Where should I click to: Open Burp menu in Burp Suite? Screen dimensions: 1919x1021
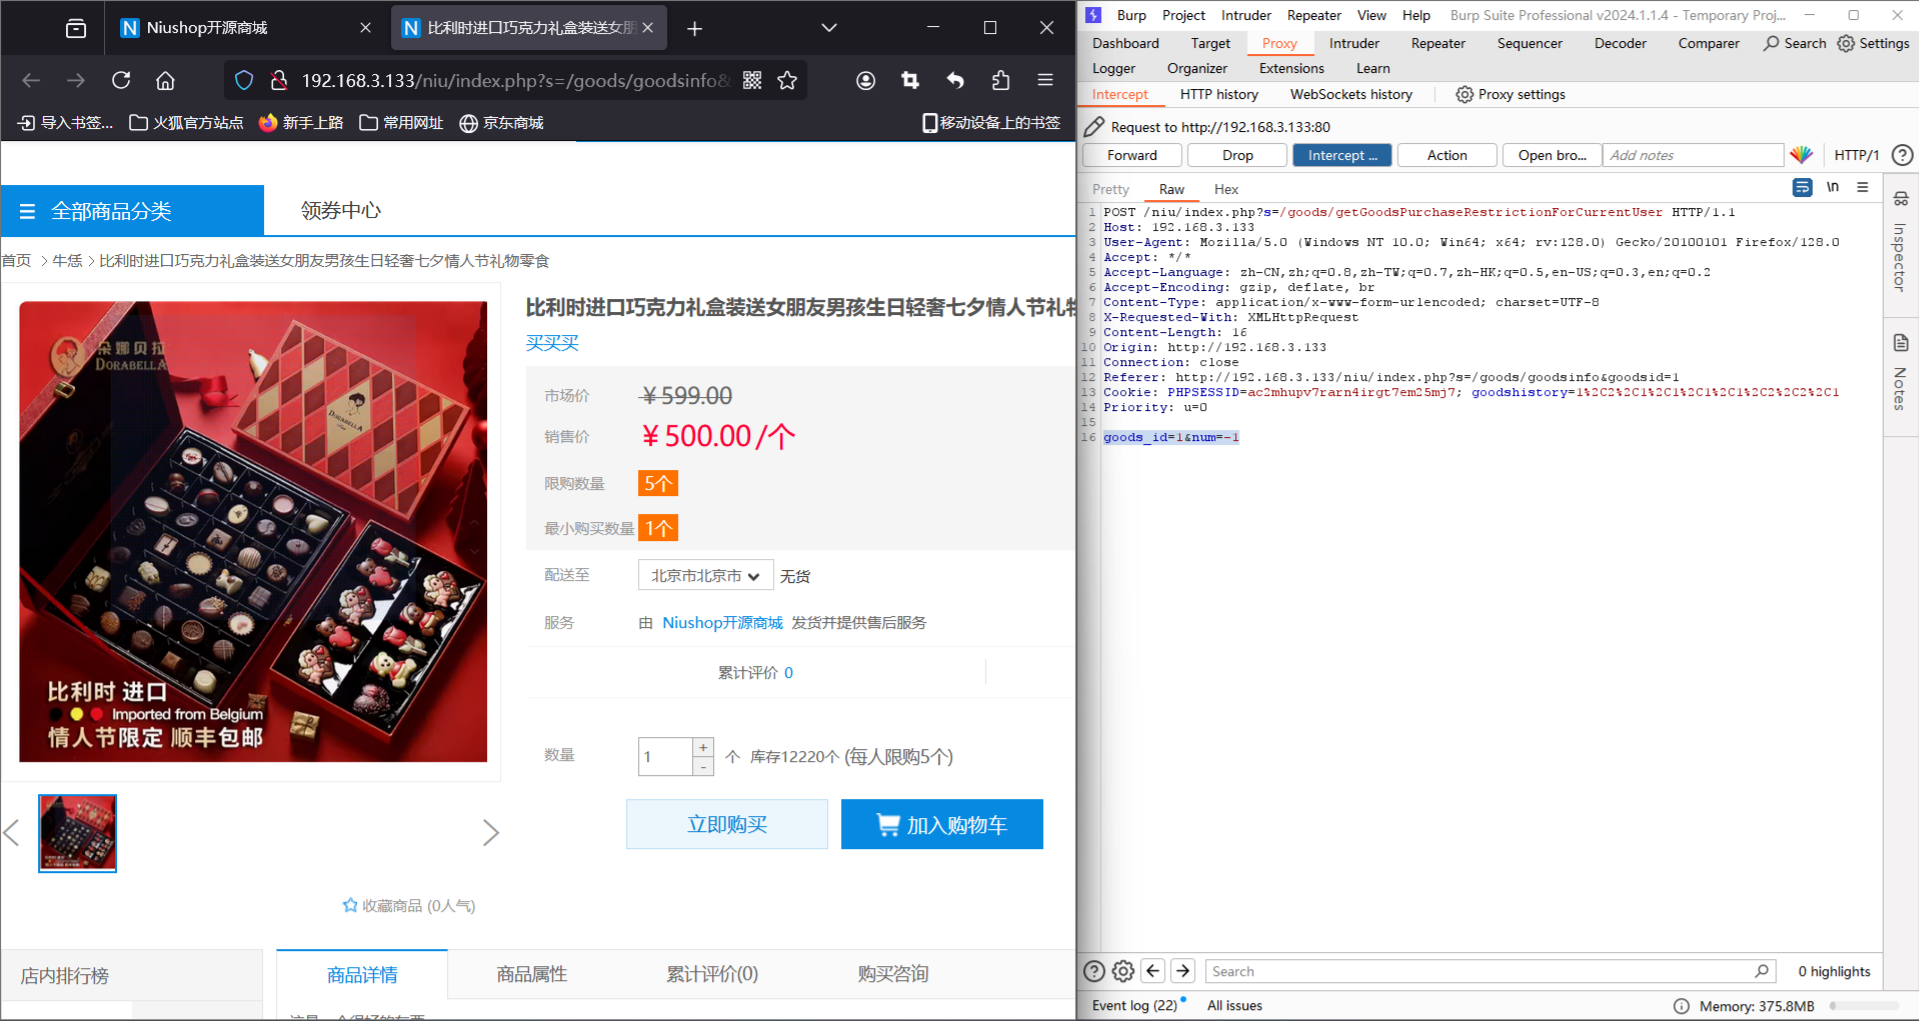(x=1131, y=15)
